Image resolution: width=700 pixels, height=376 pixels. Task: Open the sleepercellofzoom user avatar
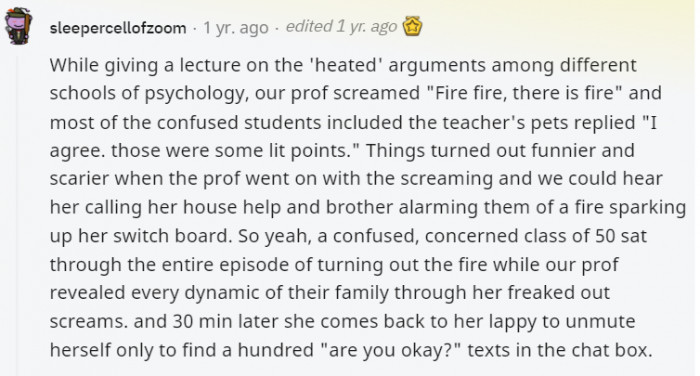(x=19, y=26)
